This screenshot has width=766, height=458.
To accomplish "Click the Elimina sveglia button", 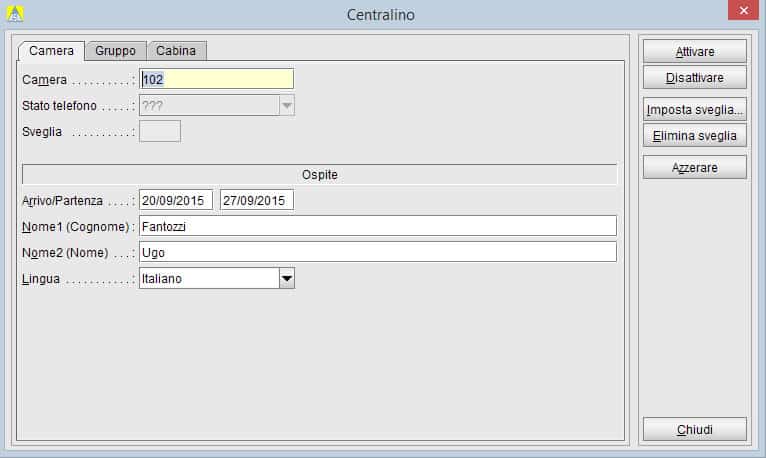I will pos(694,135).
